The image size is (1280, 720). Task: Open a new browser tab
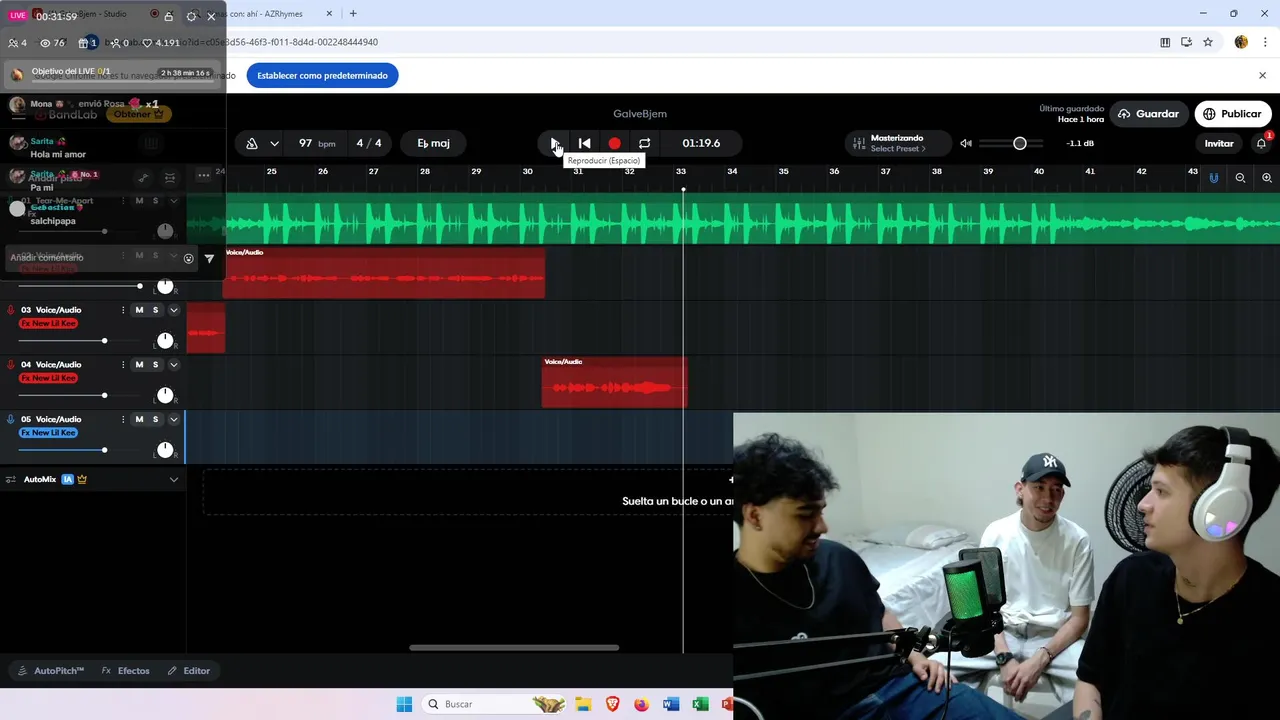(x=353, y=14)
